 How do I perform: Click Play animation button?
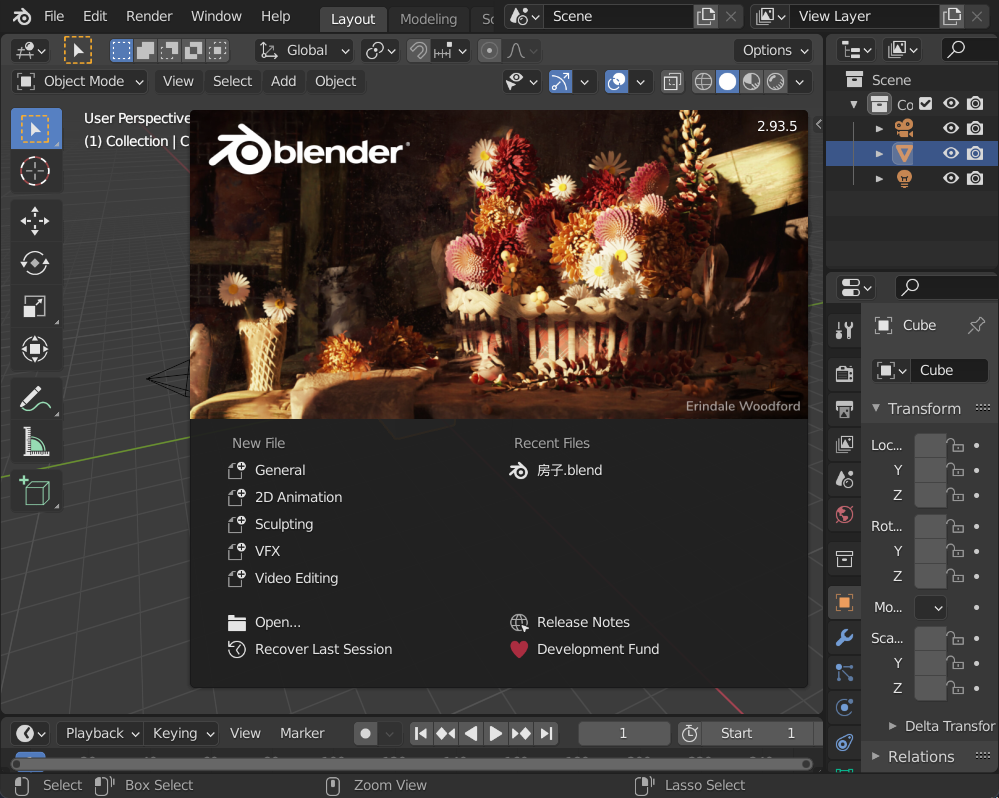click(496, 734)
